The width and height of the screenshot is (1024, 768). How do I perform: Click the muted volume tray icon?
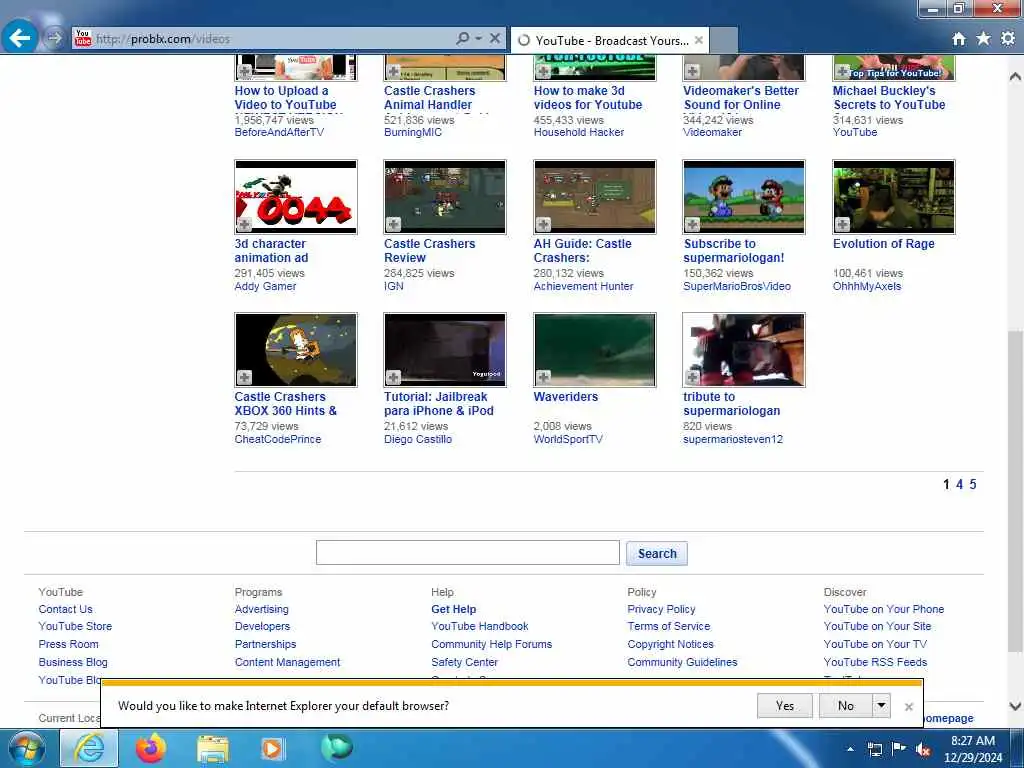click(x=922, y=749)
